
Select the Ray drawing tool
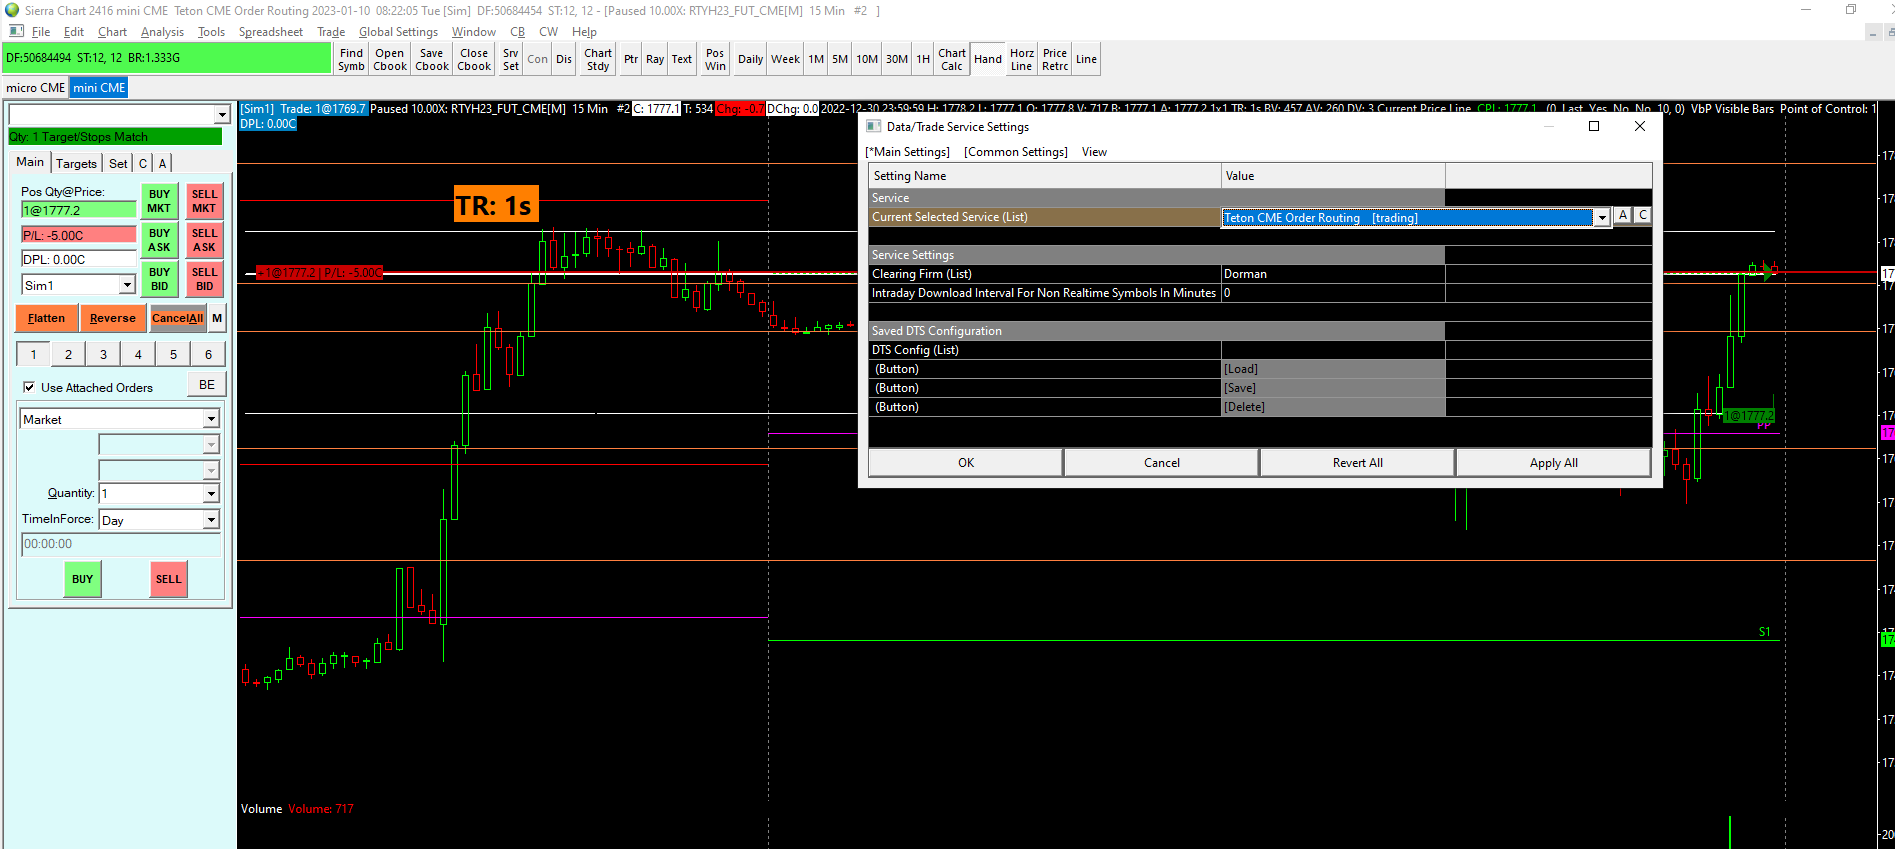(655, 59)
